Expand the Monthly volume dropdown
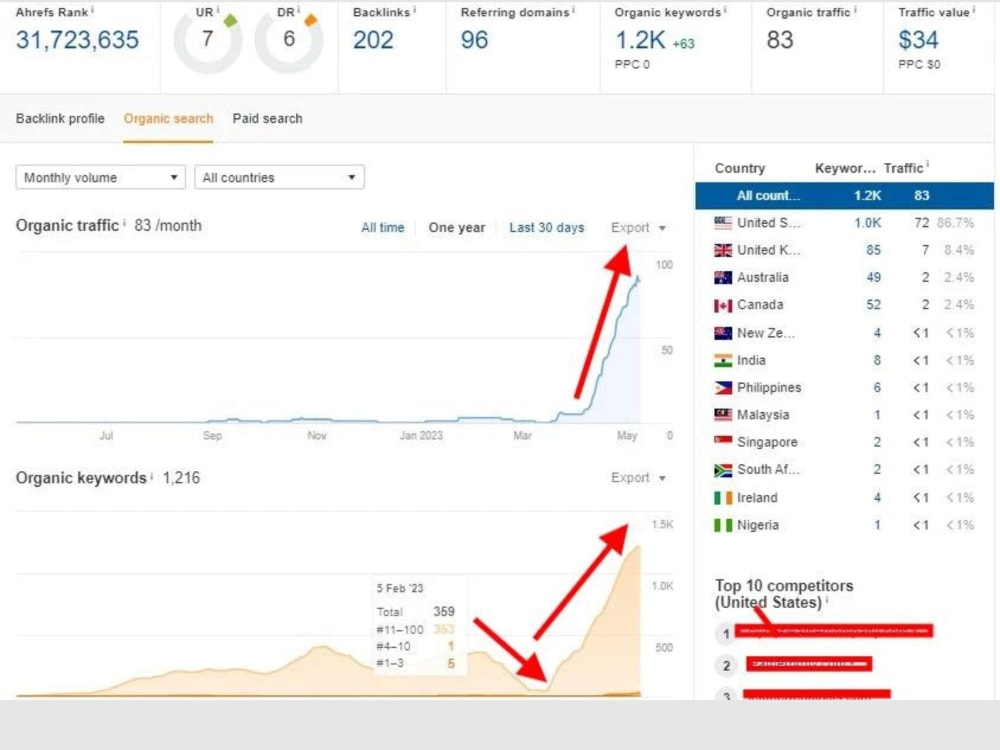Viewport: 1000px width, 750px height. (100, 177)
